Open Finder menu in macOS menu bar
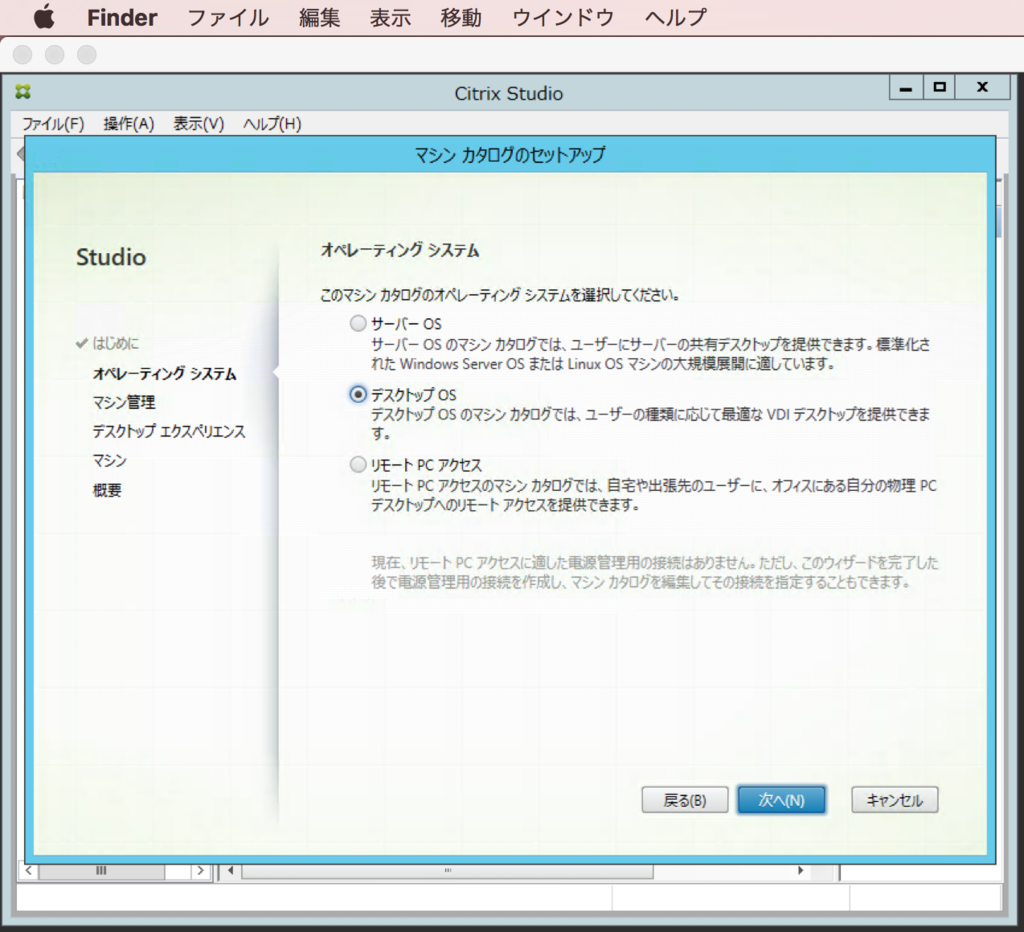 click(x=122, y=18)
